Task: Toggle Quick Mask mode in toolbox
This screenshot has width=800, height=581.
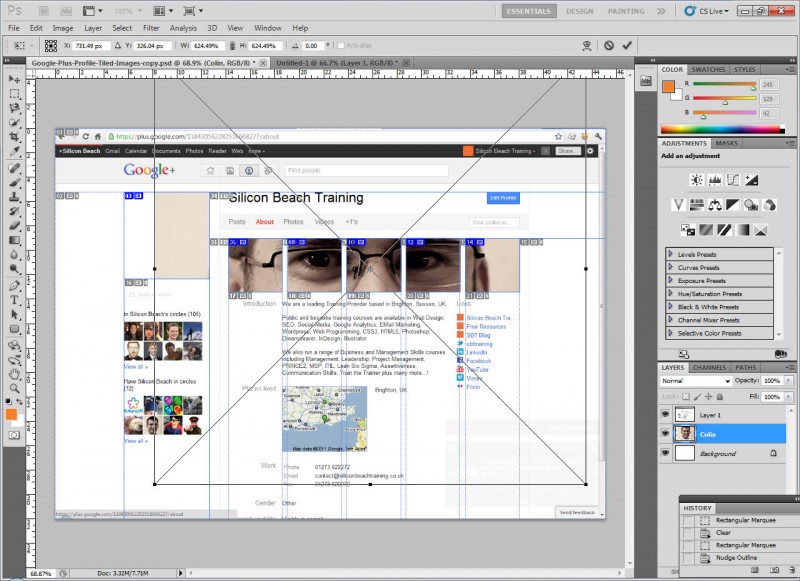Action: (x=14, y=435)
